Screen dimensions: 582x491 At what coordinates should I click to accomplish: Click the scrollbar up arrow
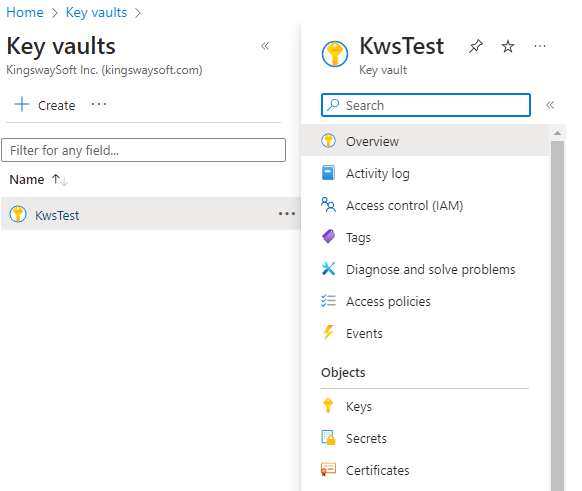557,133
